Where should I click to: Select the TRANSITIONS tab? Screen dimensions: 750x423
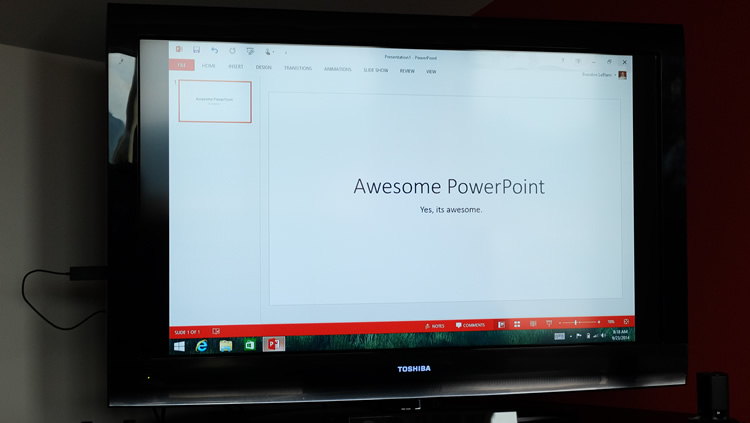(298, 68)
